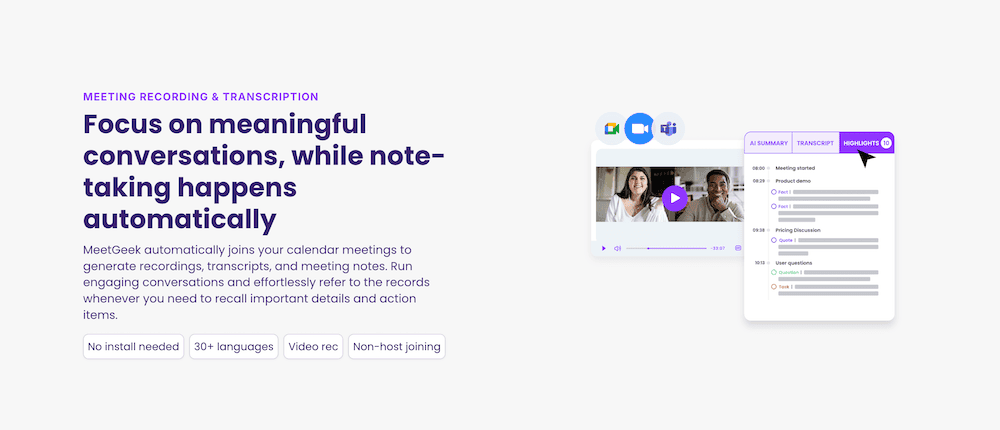Viewport: 1000px width, 430px height.
Task: Switch to the Transcript tab
Action: click(815, 143)
